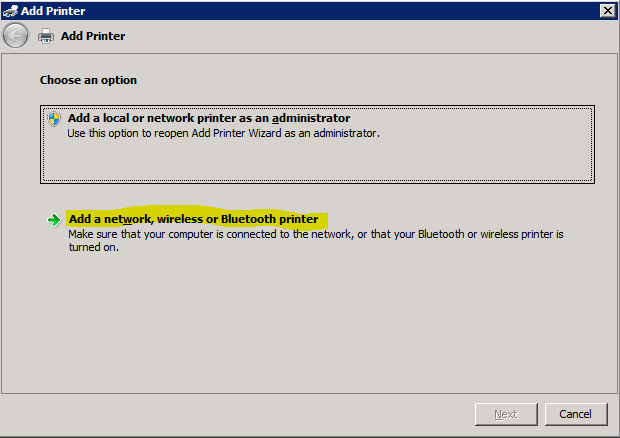Screen dimensions: 620x438
Task: Click 'Use this option to reopen' description text
Action: point(223,132)
